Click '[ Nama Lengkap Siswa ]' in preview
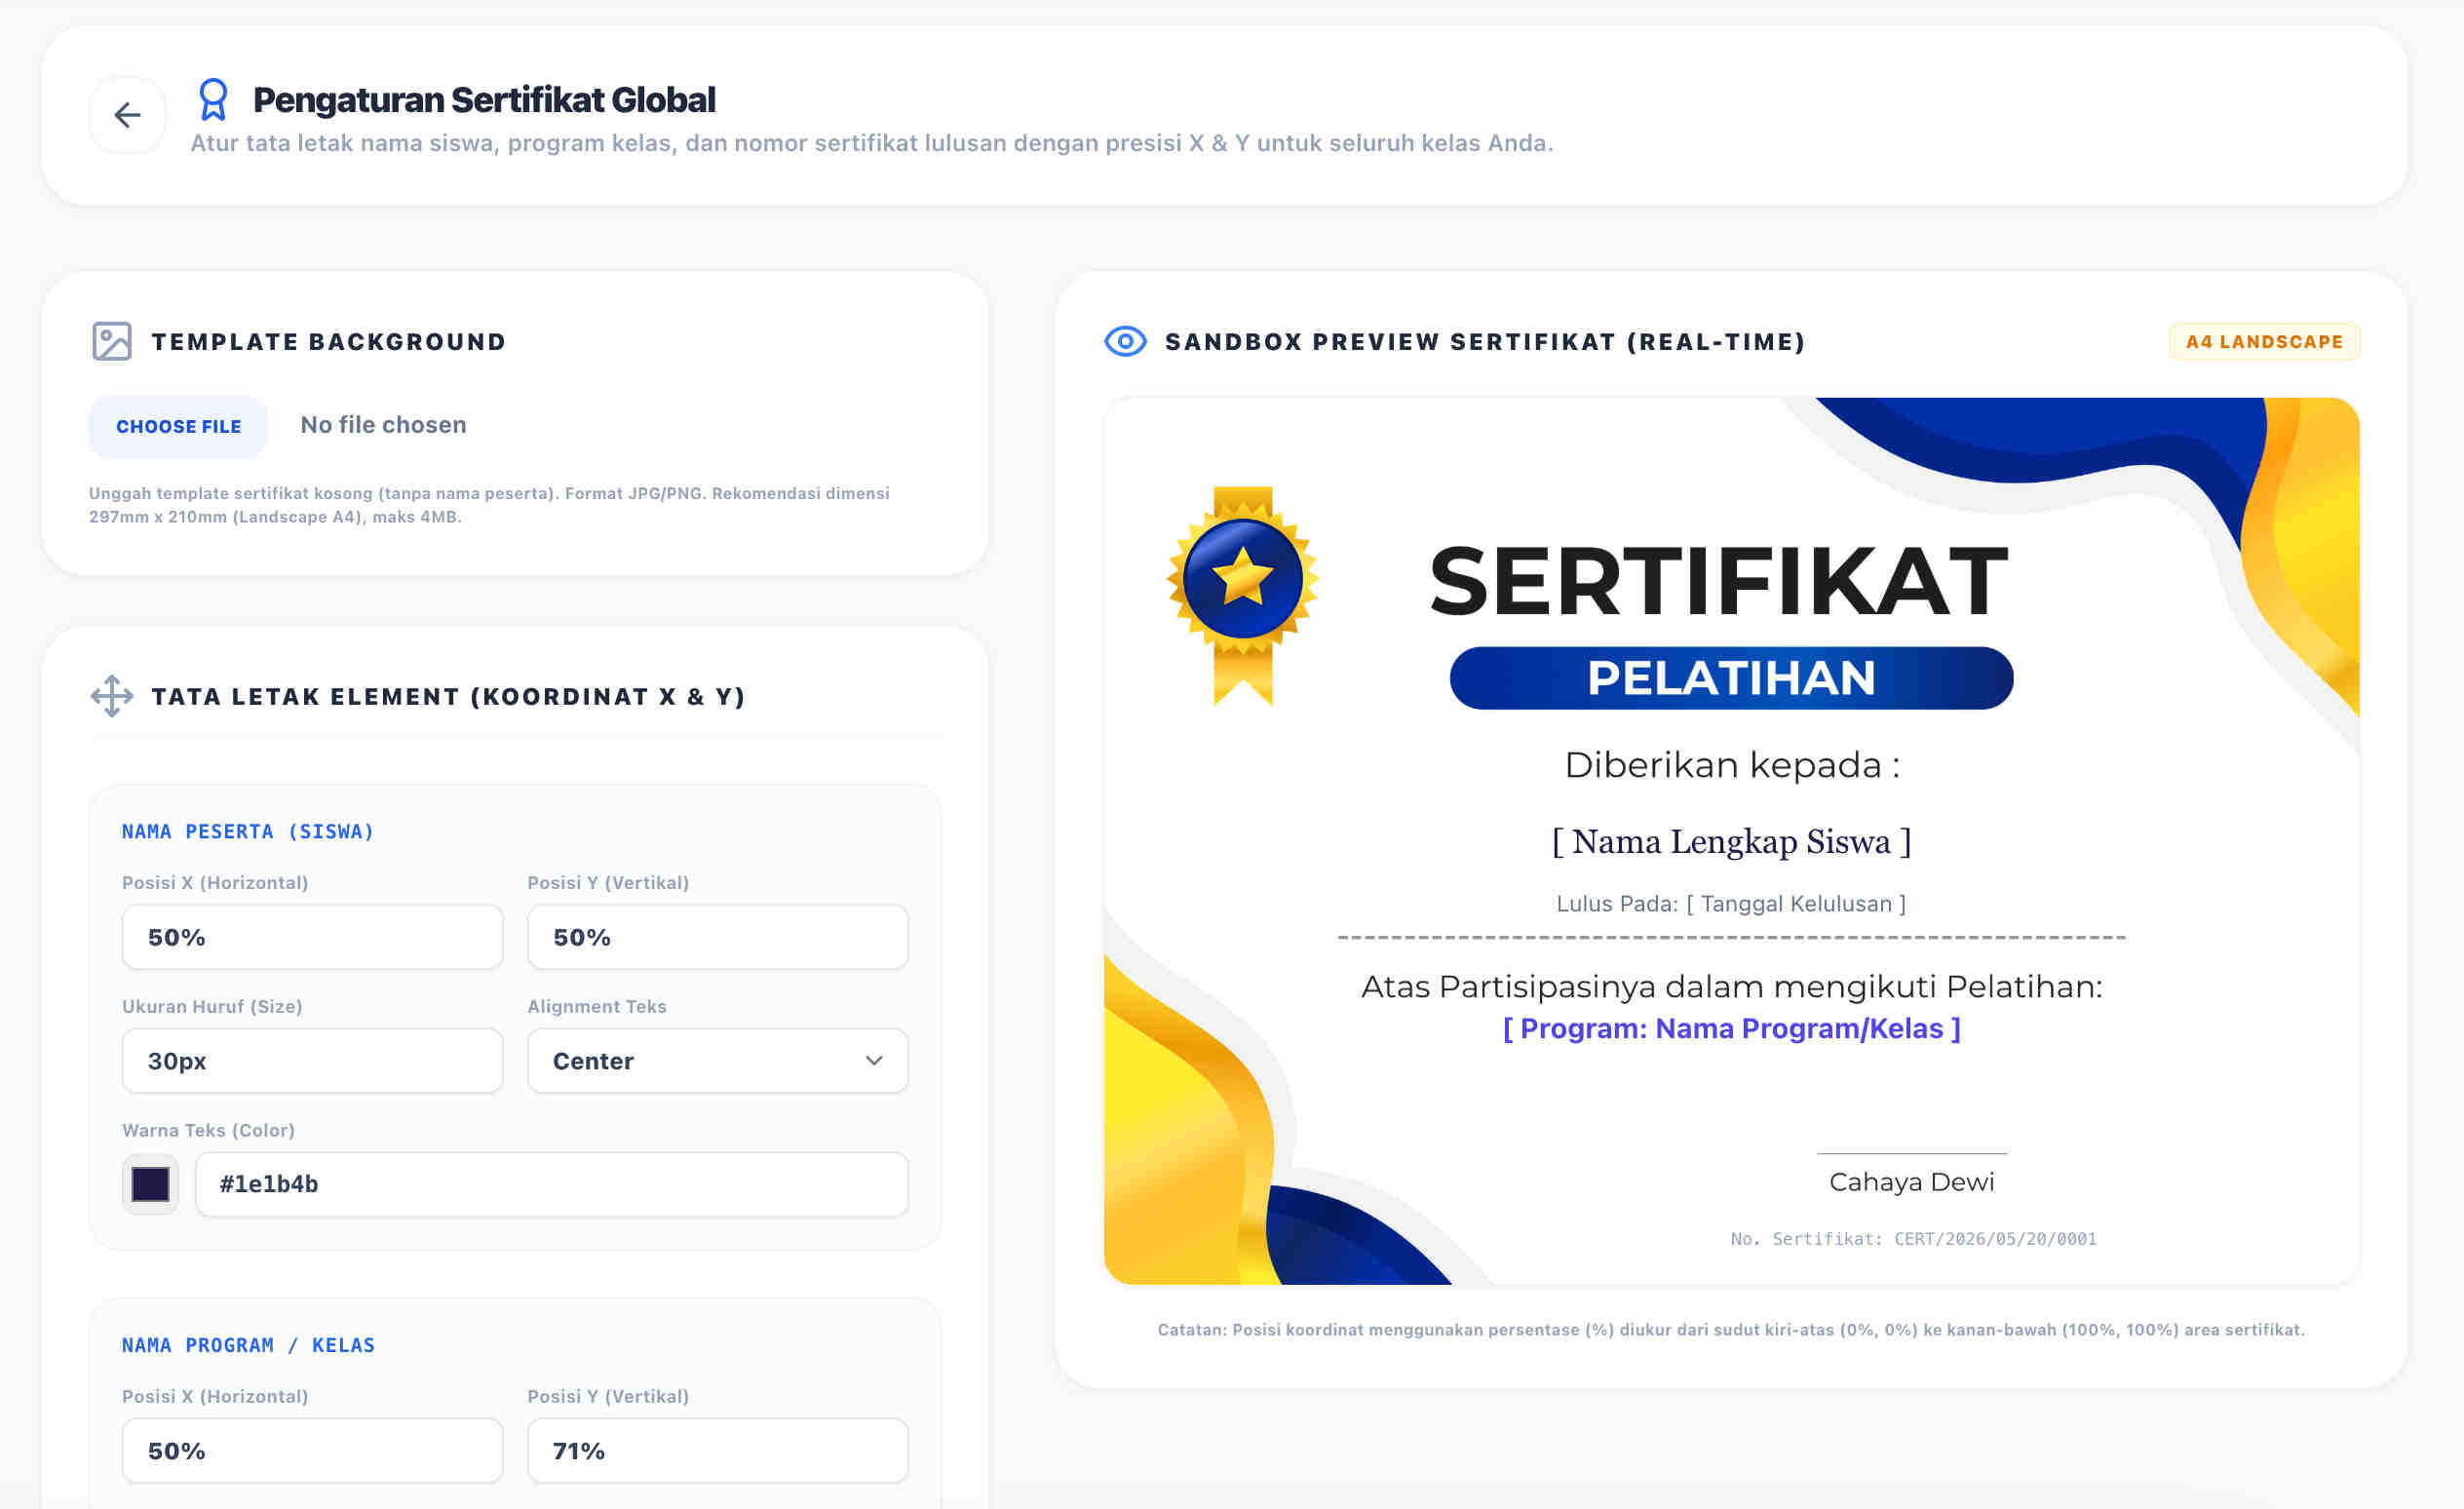This screenshot has width=2464, height=1509. click(1731, 842)
